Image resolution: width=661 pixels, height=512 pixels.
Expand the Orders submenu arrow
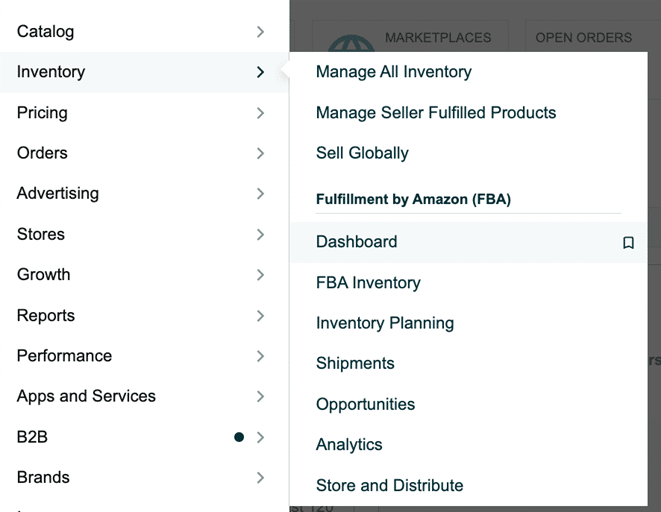tap(261, 153)
